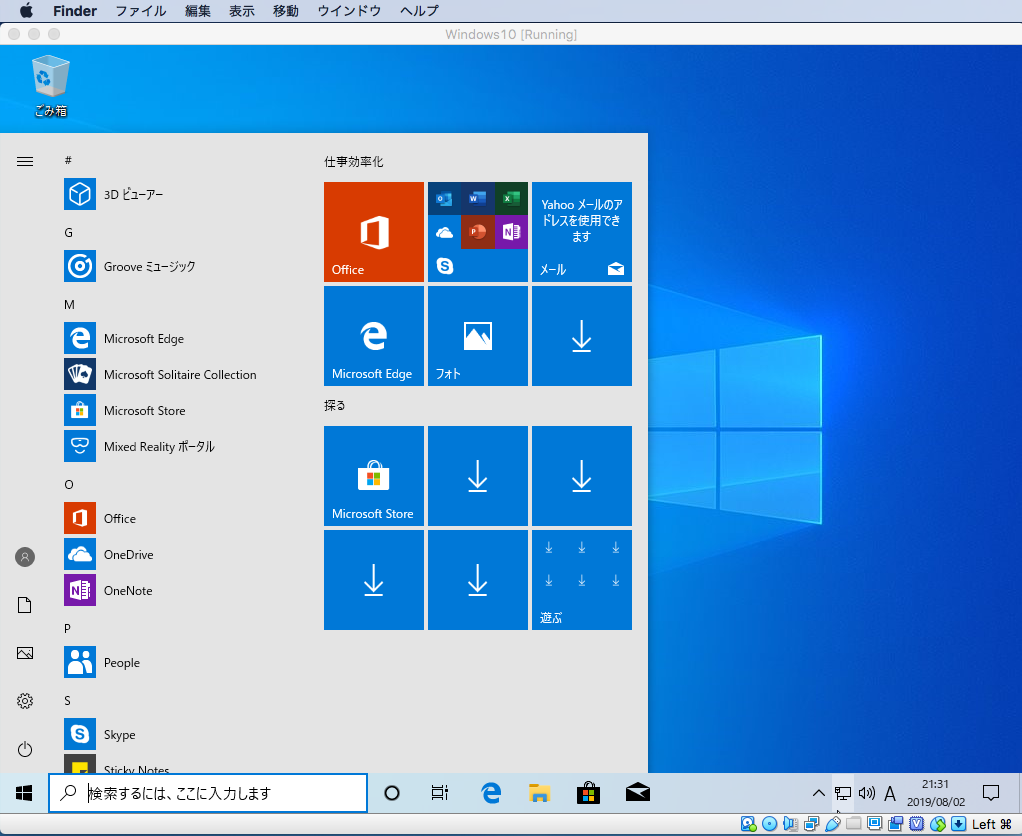Screen dimensions: 1022x836
Task: Focus the taskbar search box
Action: point(208,793)
